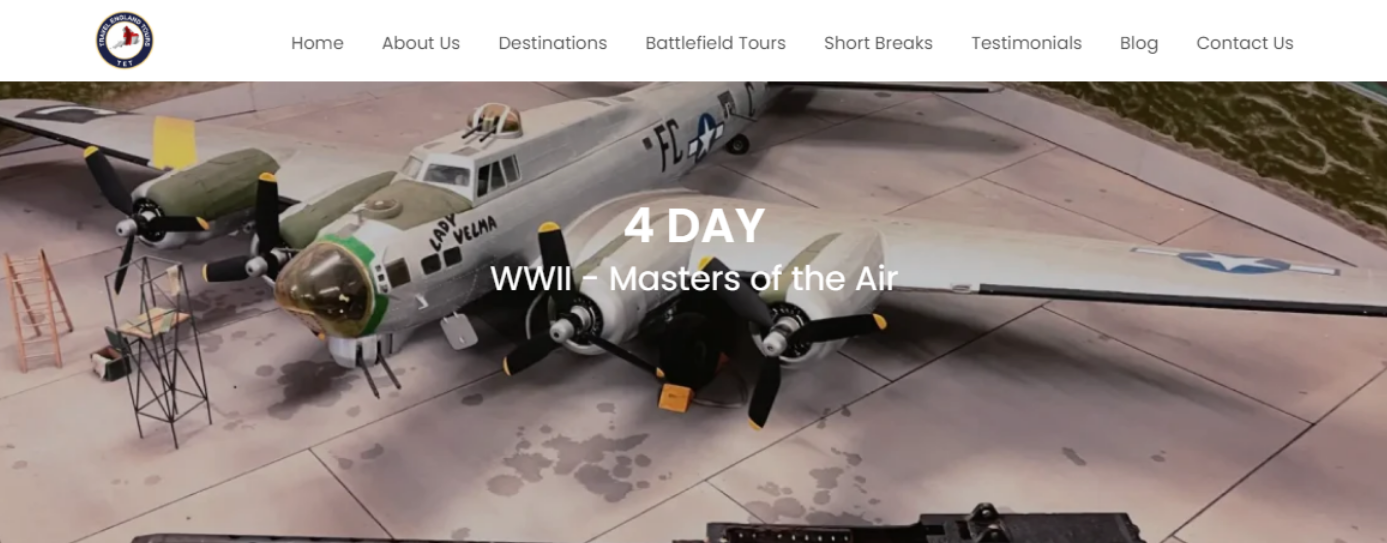Click the wooden ladder beside the aircraft
Image resolution: width=1387 pixels, height=543 pixels.
tap(38, 310)
